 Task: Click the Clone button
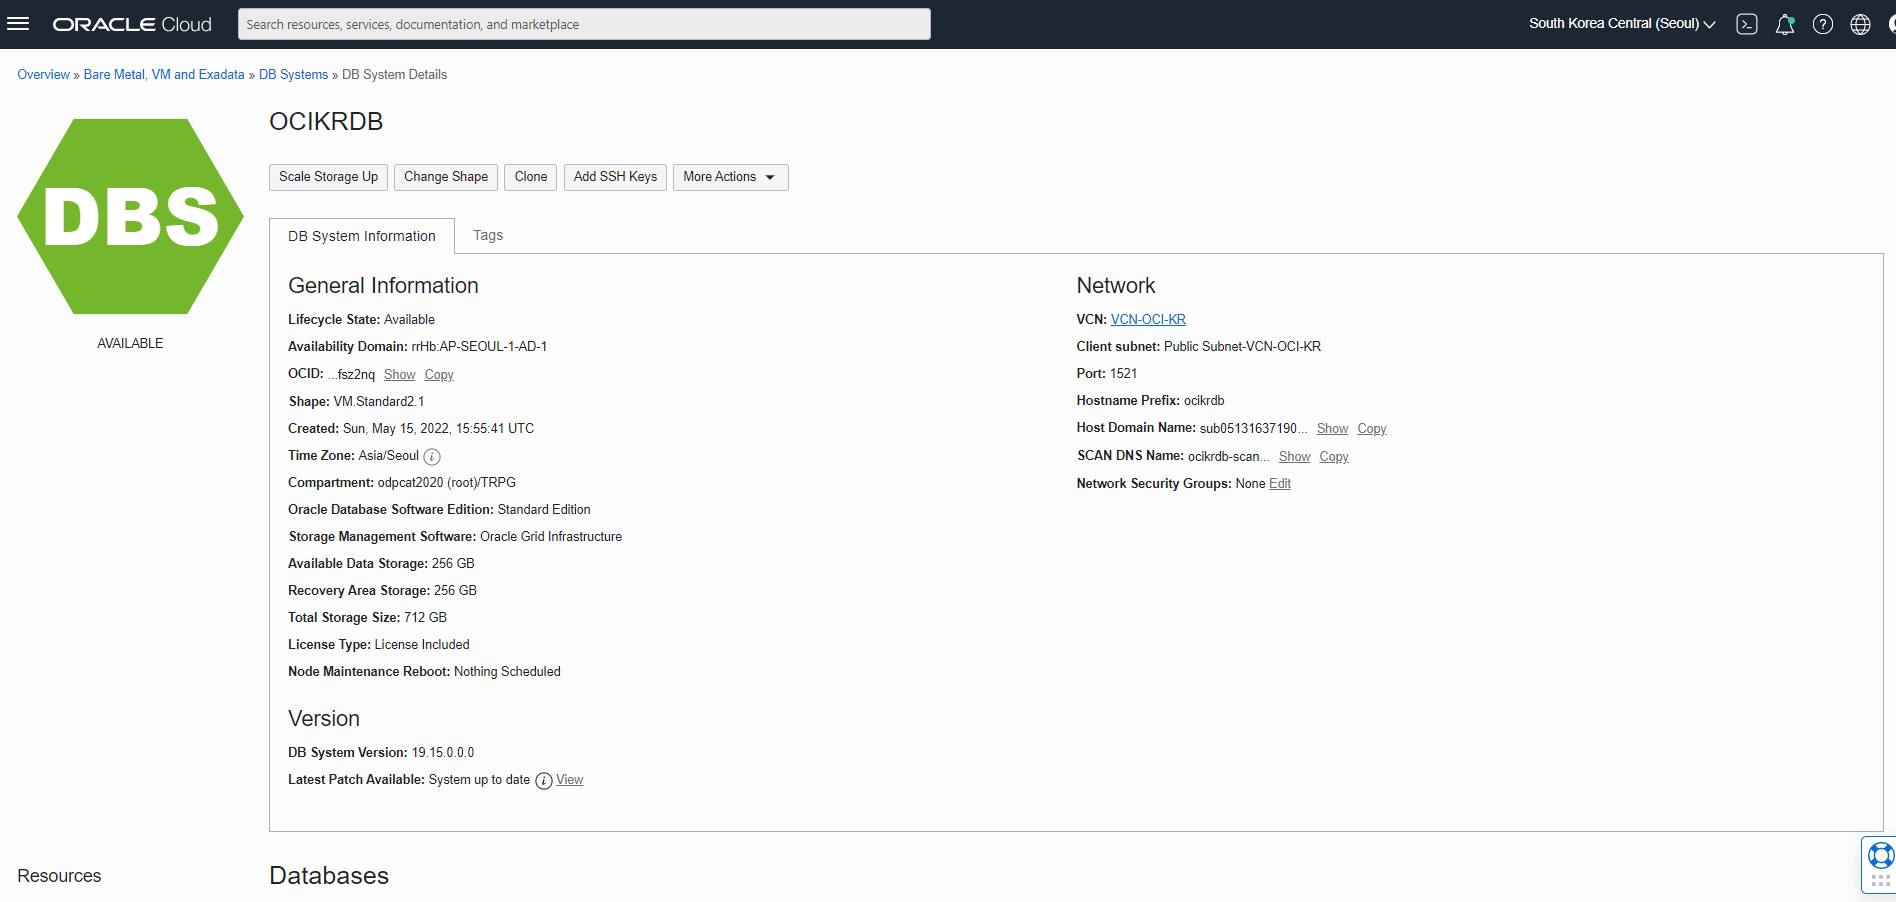pyautogui.click(x=531, y=177)
